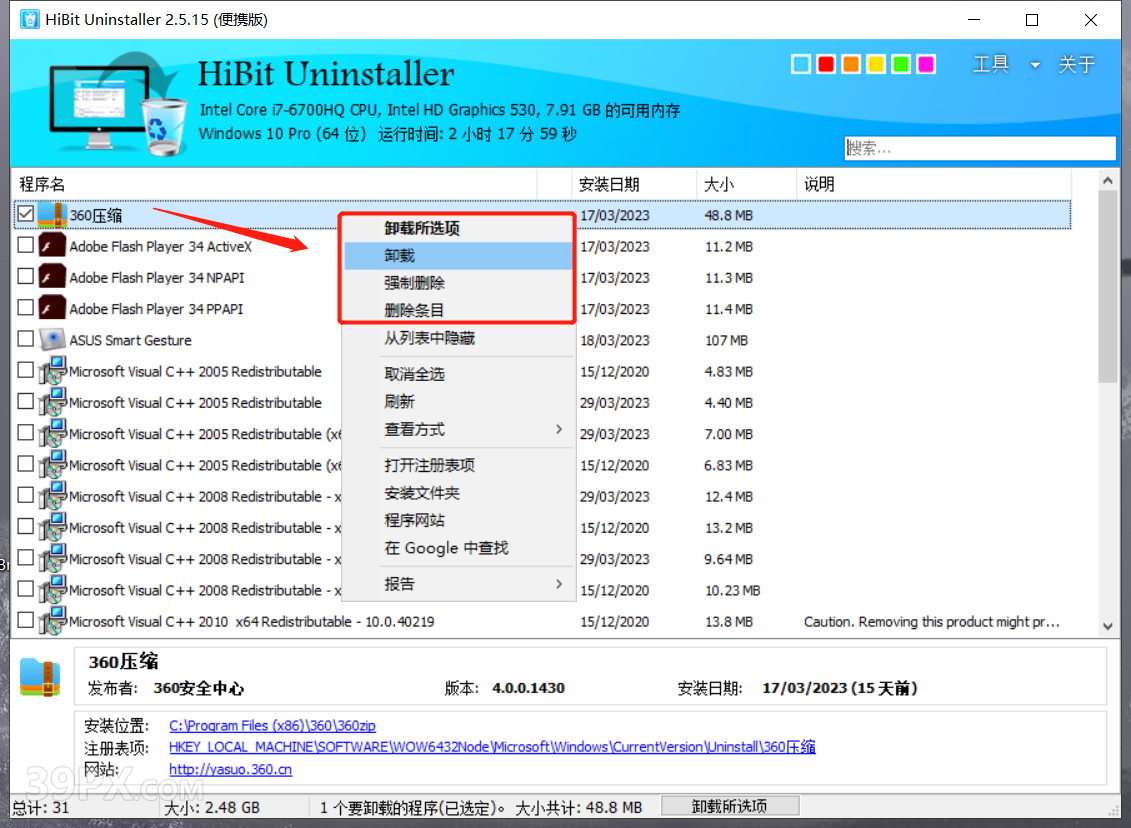Pick the magenta theme color swatch

(926, 64)
